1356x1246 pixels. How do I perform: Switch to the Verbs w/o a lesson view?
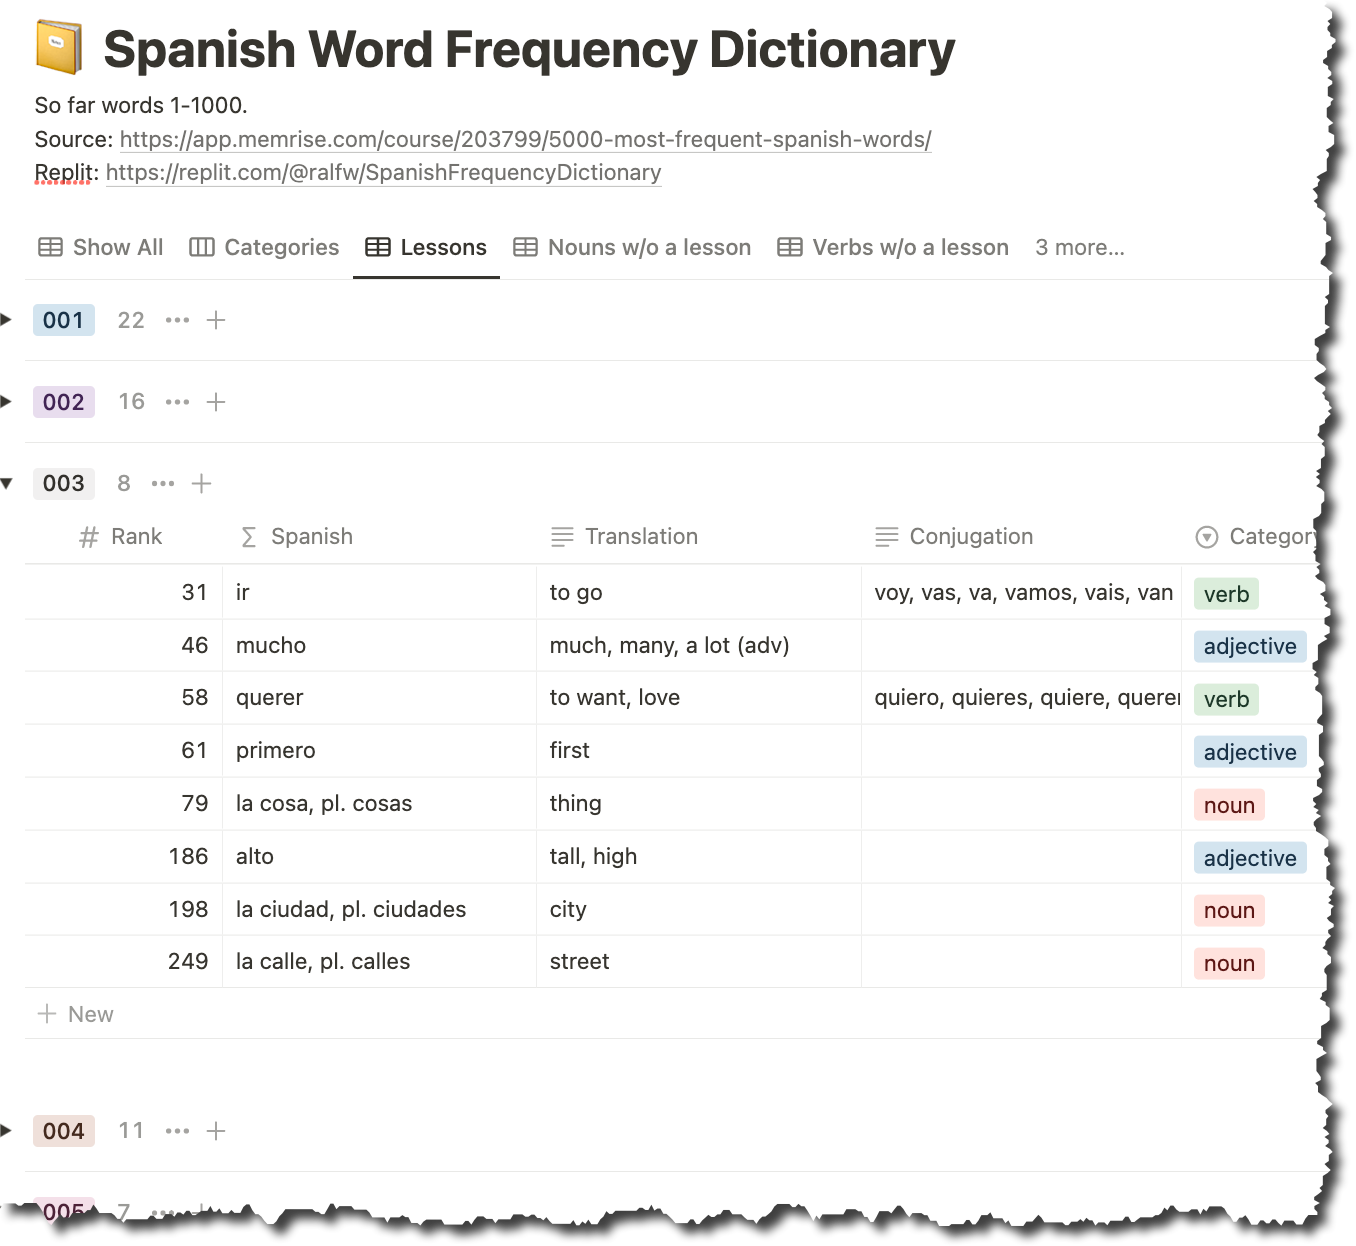911,247
